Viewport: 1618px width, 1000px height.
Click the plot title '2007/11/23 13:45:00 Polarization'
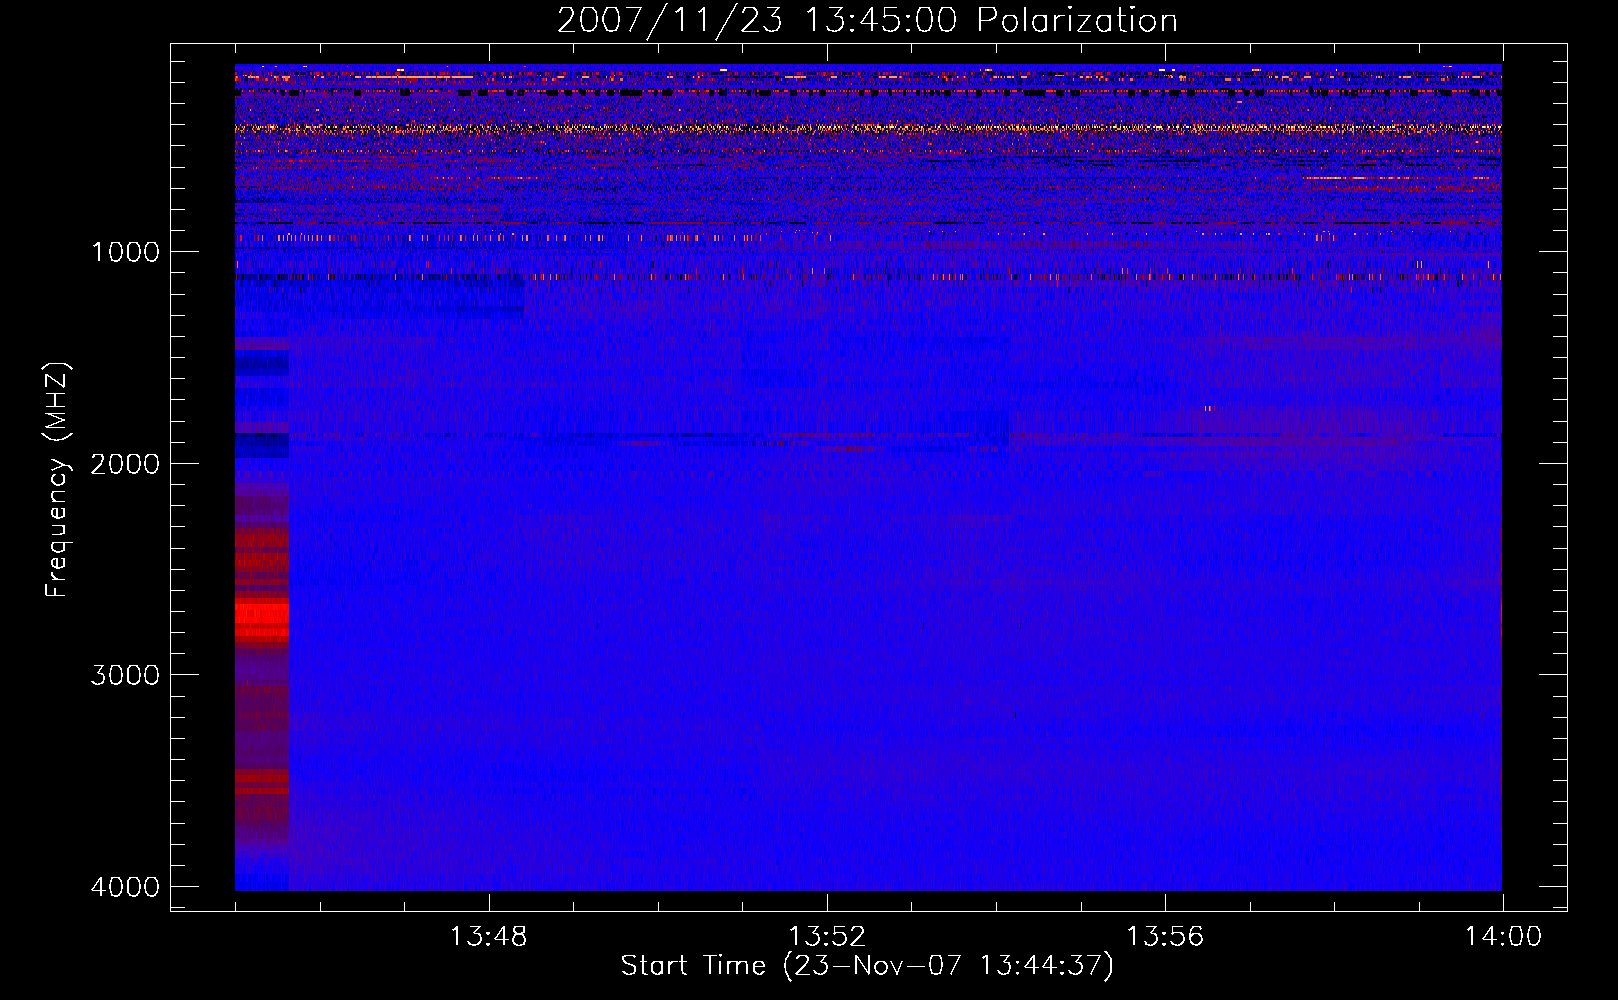(x=867, y=20)
